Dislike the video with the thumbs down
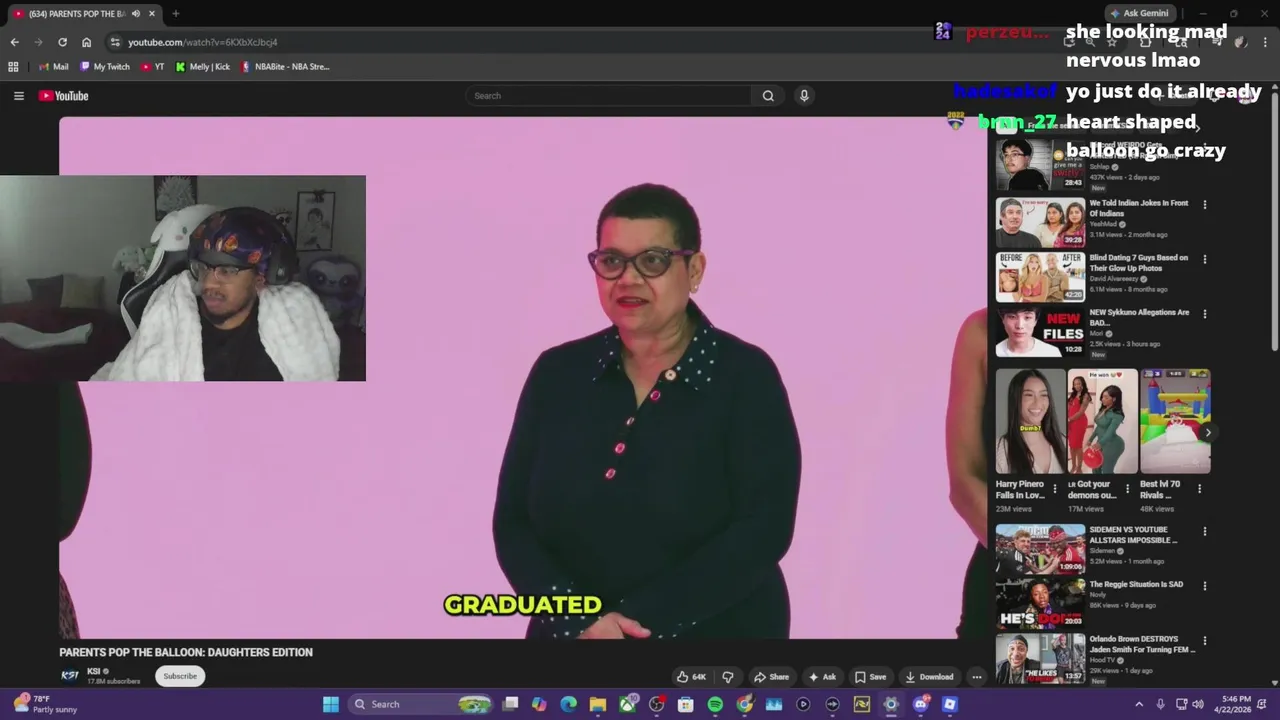The width and height of the screenshot is (1280, 720). [727, 677]
